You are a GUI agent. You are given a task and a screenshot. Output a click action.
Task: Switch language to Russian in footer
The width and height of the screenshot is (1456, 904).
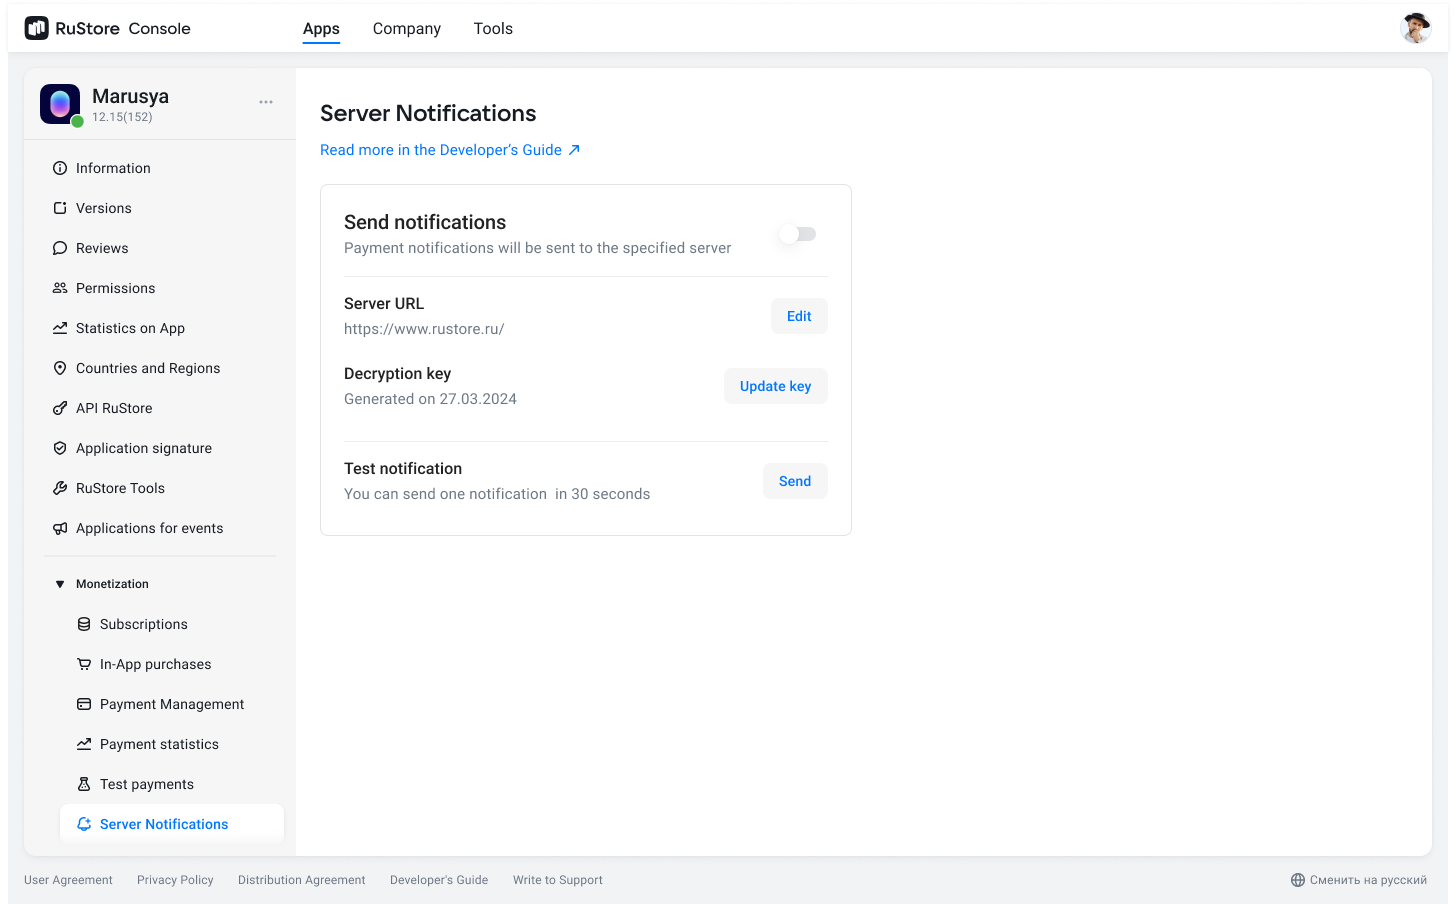click(1358, 880)
